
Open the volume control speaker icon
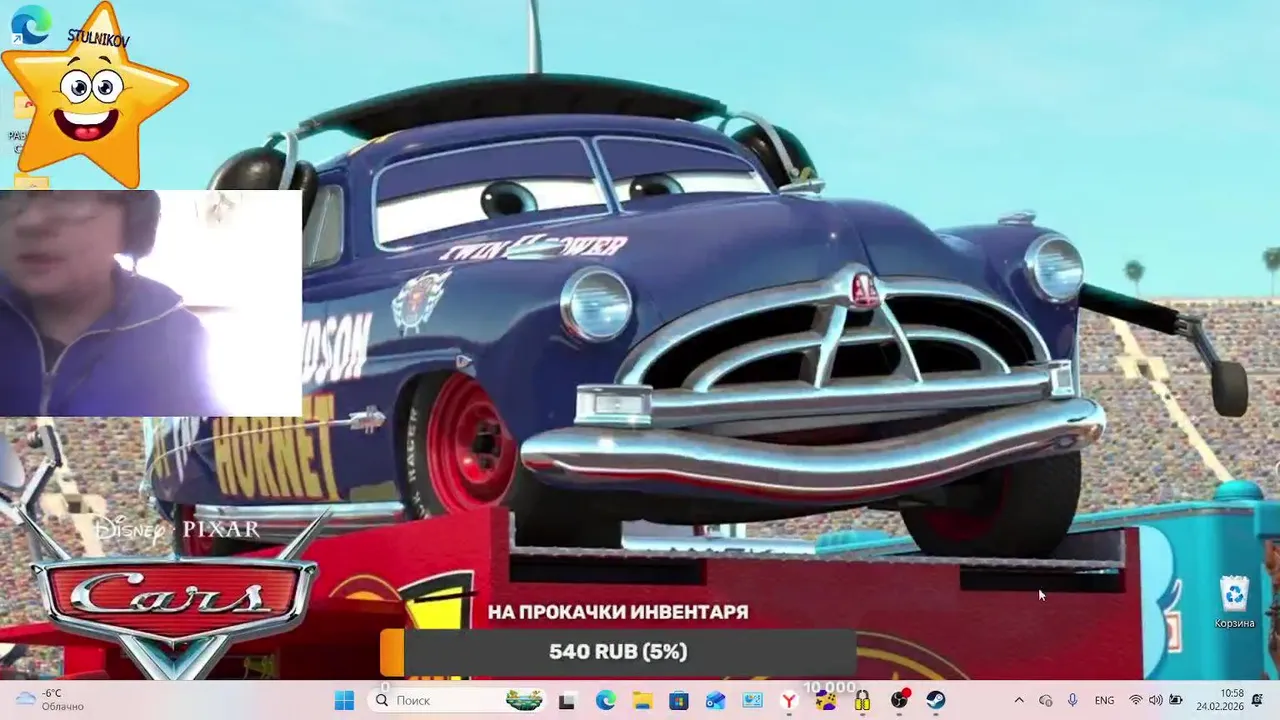[x=1156, y=701]
